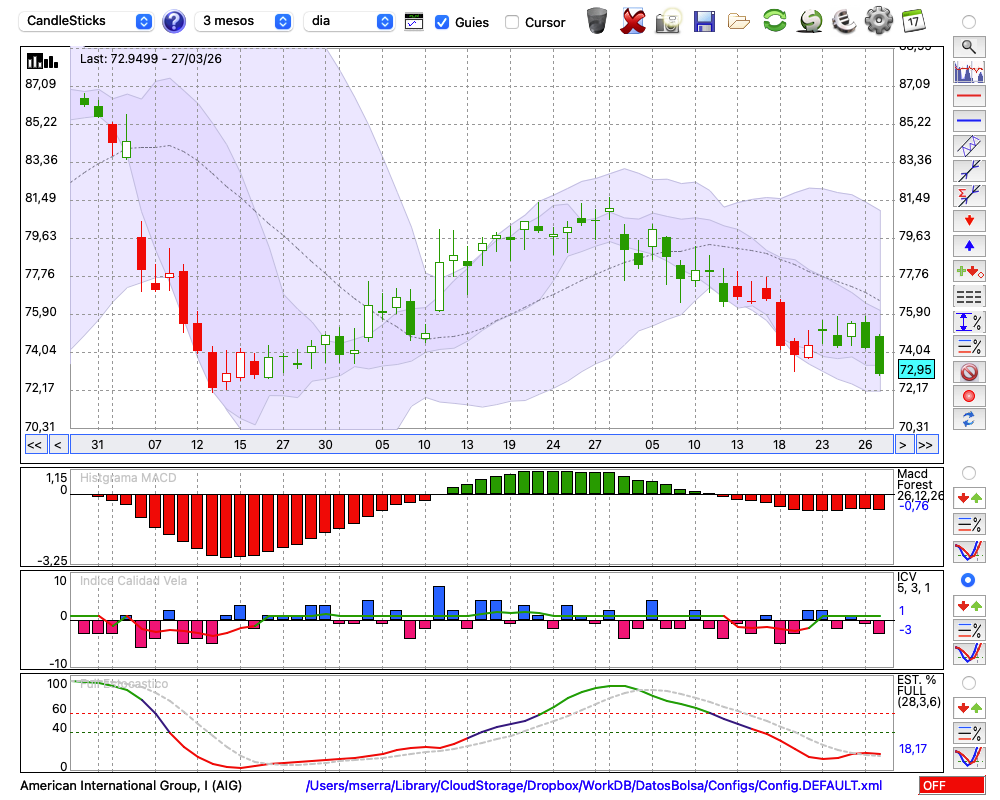1000x800 pixels.
Task: Select the radio button beside MACD panel
Action: click(x=968, y=472)
